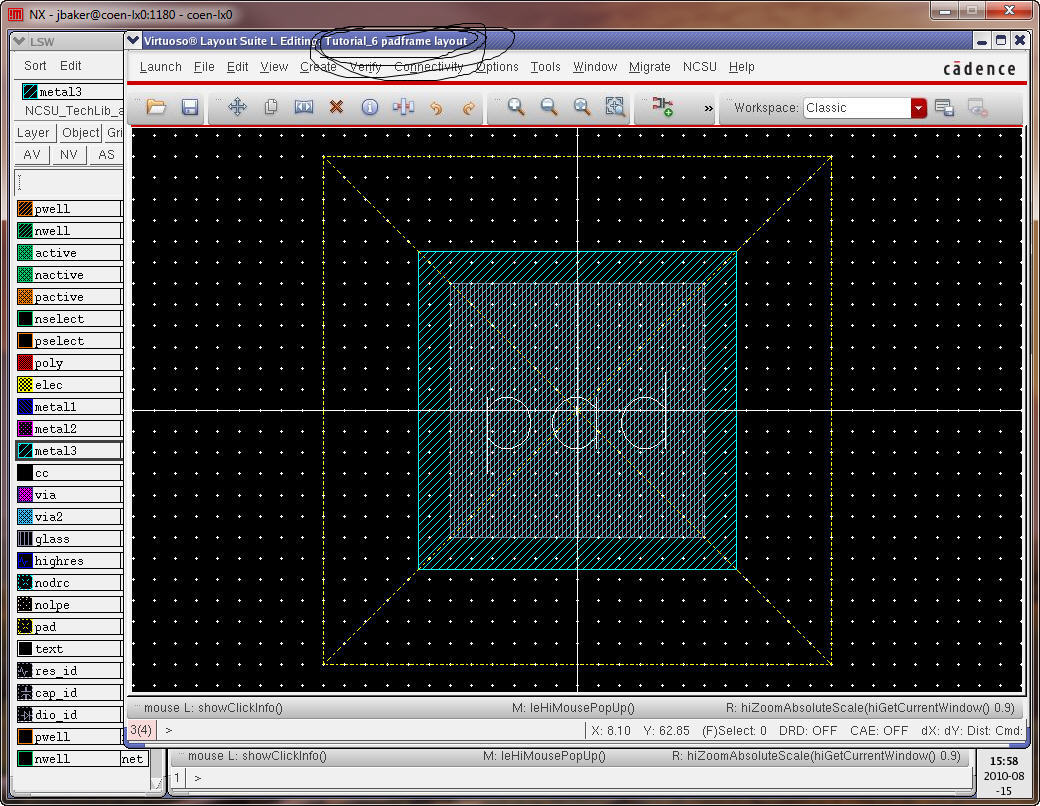Screen dimensions: 1040x806
Task: Toggle all layers selectable with AS
Action: tap(105, 155)
